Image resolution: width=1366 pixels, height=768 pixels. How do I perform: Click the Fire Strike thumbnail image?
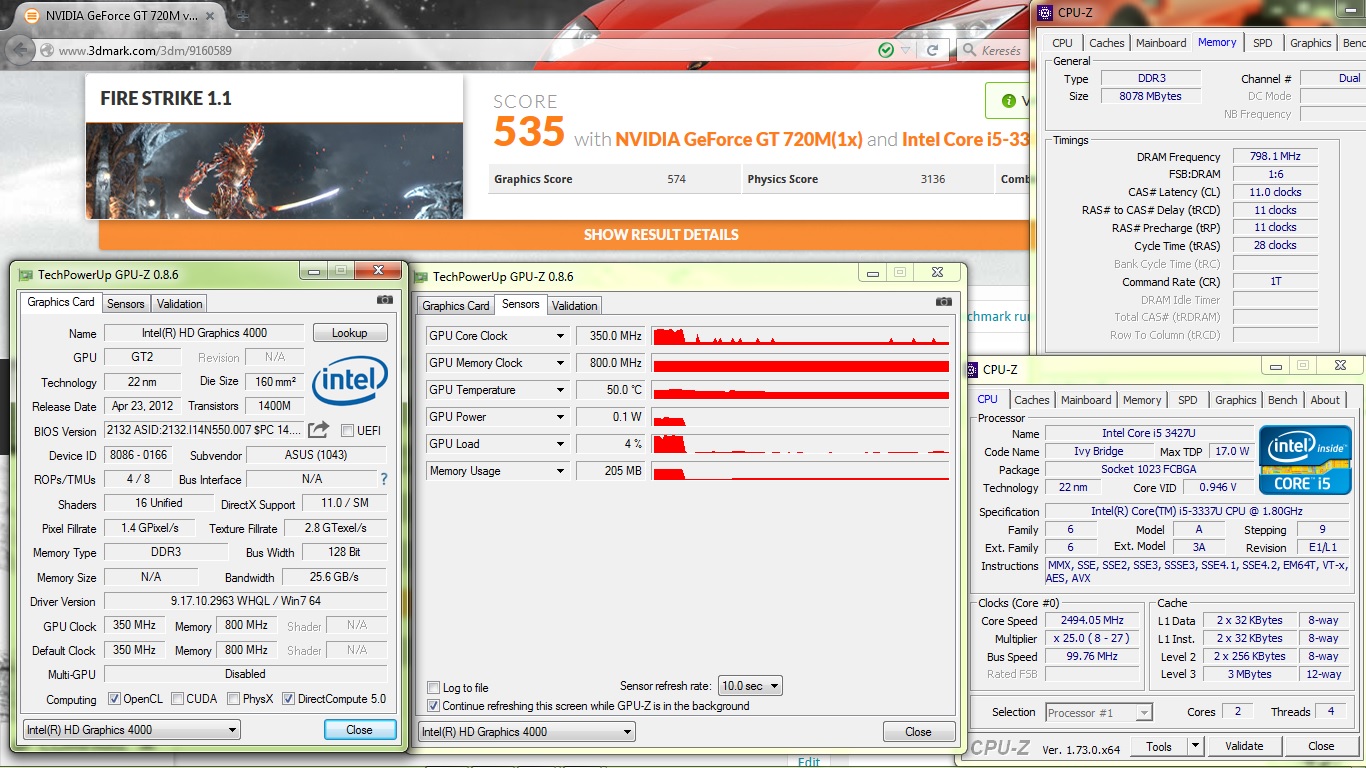pos(274,171)
